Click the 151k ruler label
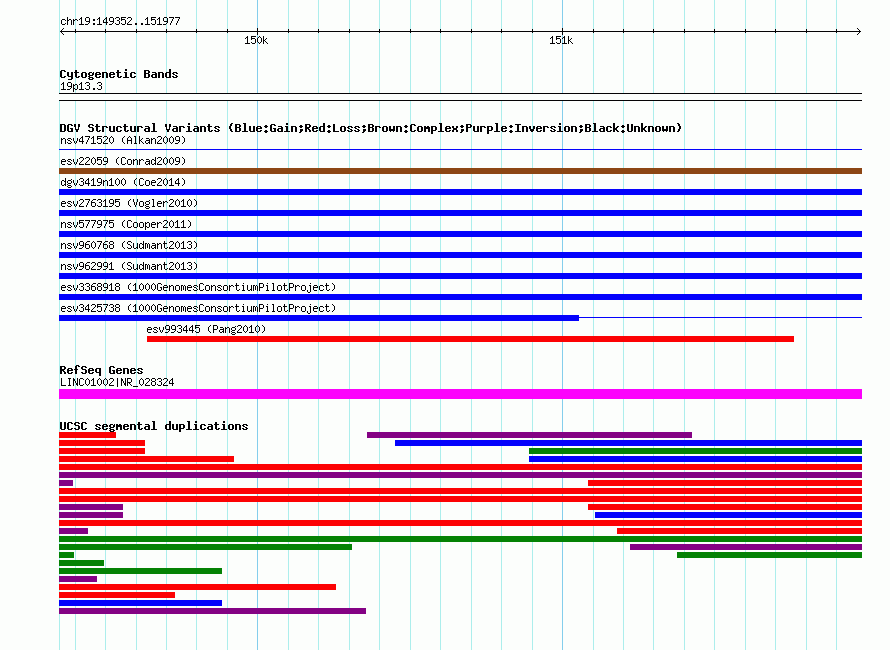This screenshot has height=650, width=890. pos(561,40)
